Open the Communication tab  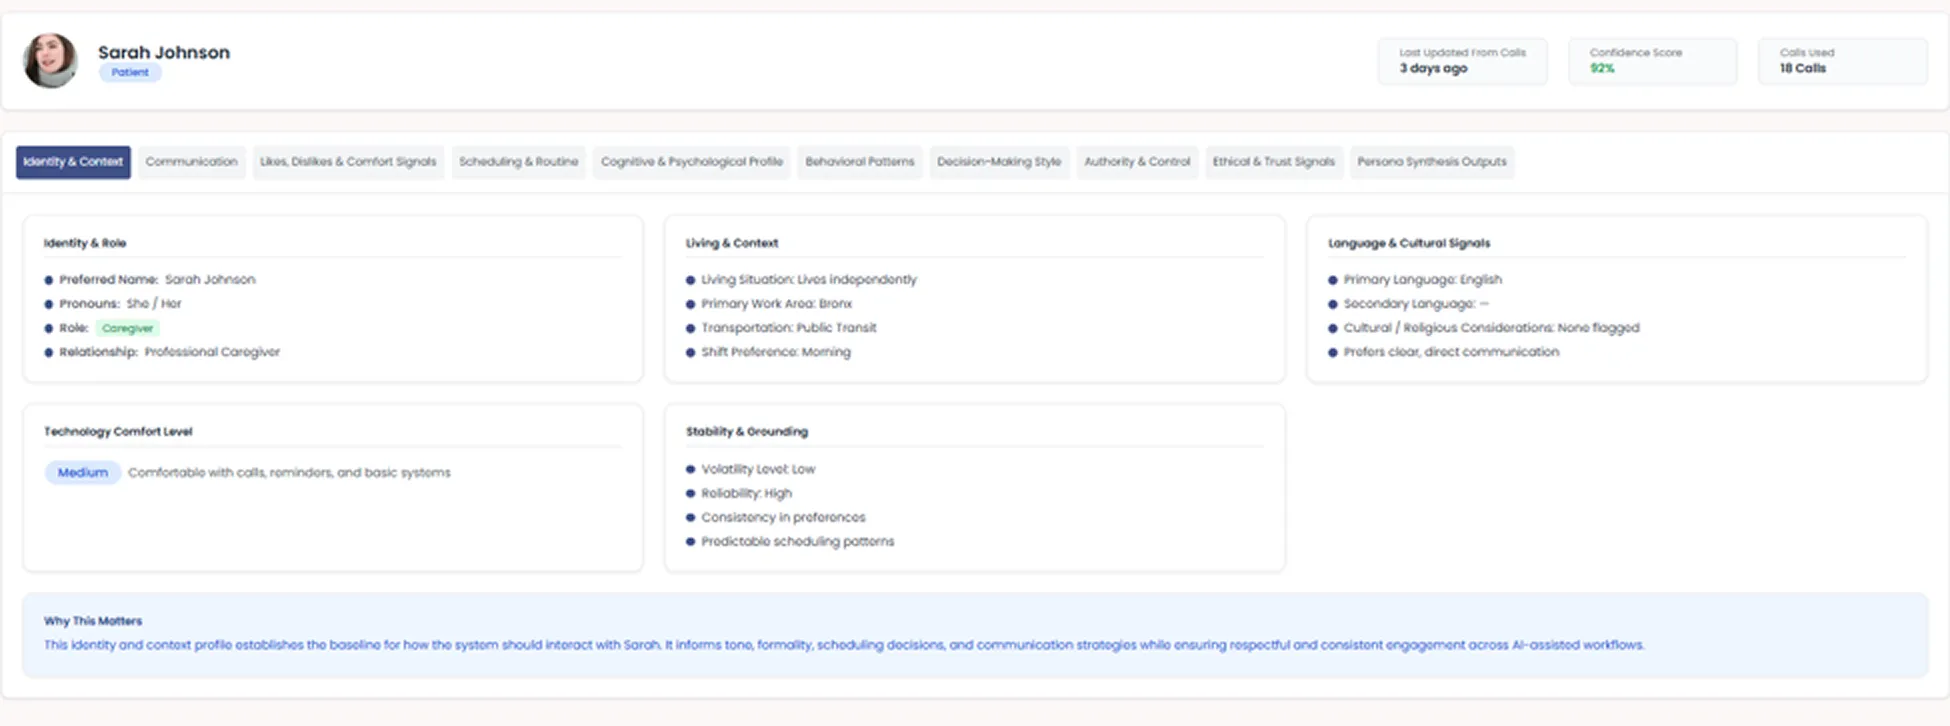click(x=191, y=162)
